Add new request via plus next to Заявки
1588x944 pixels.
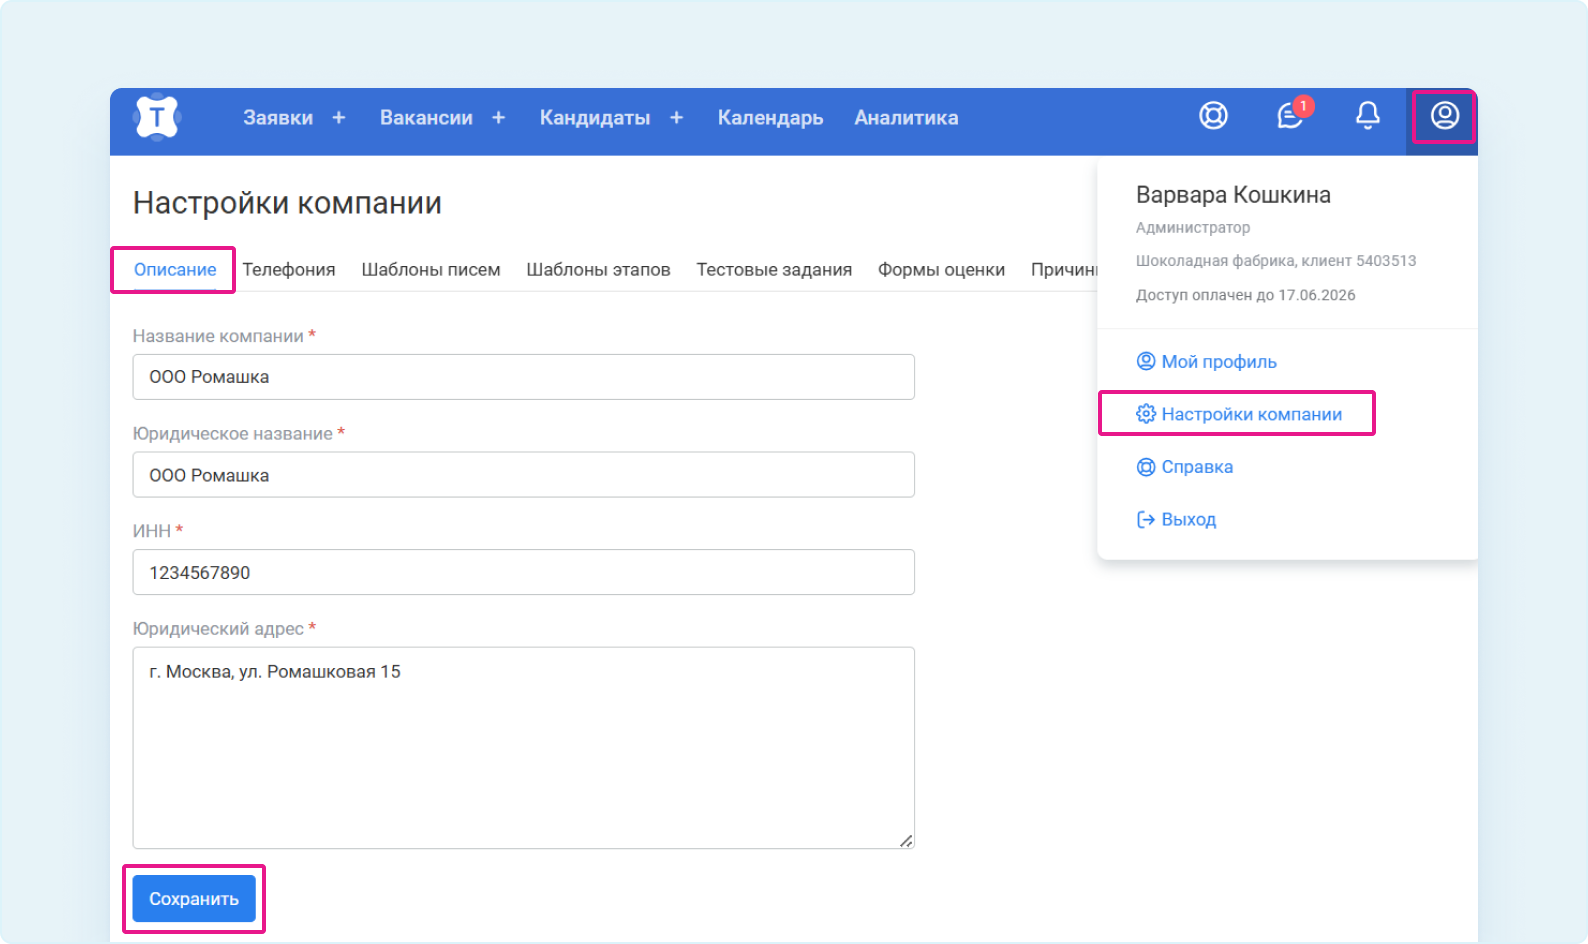coord(339,118)
